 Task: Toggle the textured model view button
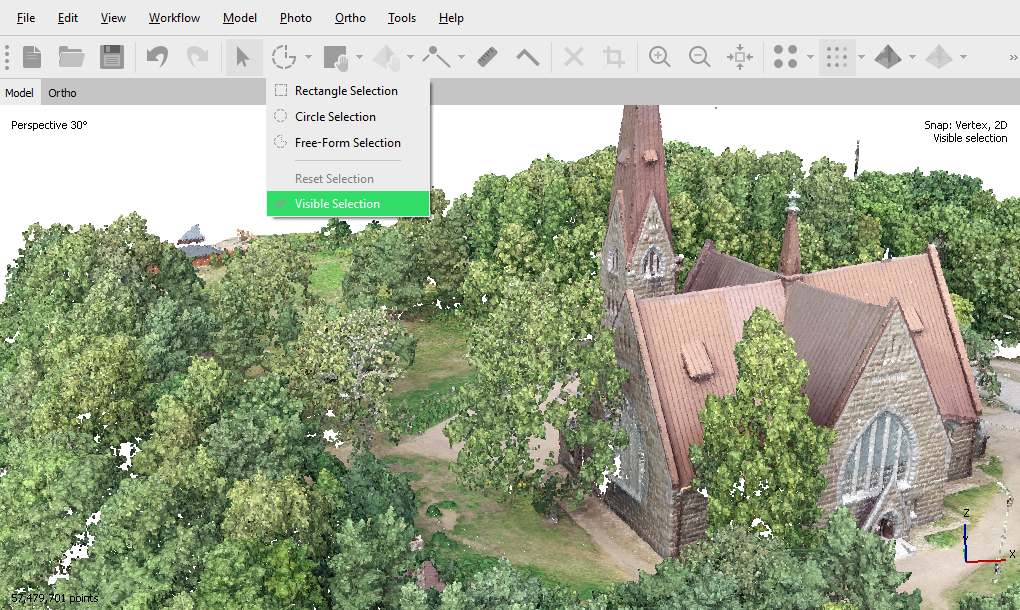pos(887,57)
